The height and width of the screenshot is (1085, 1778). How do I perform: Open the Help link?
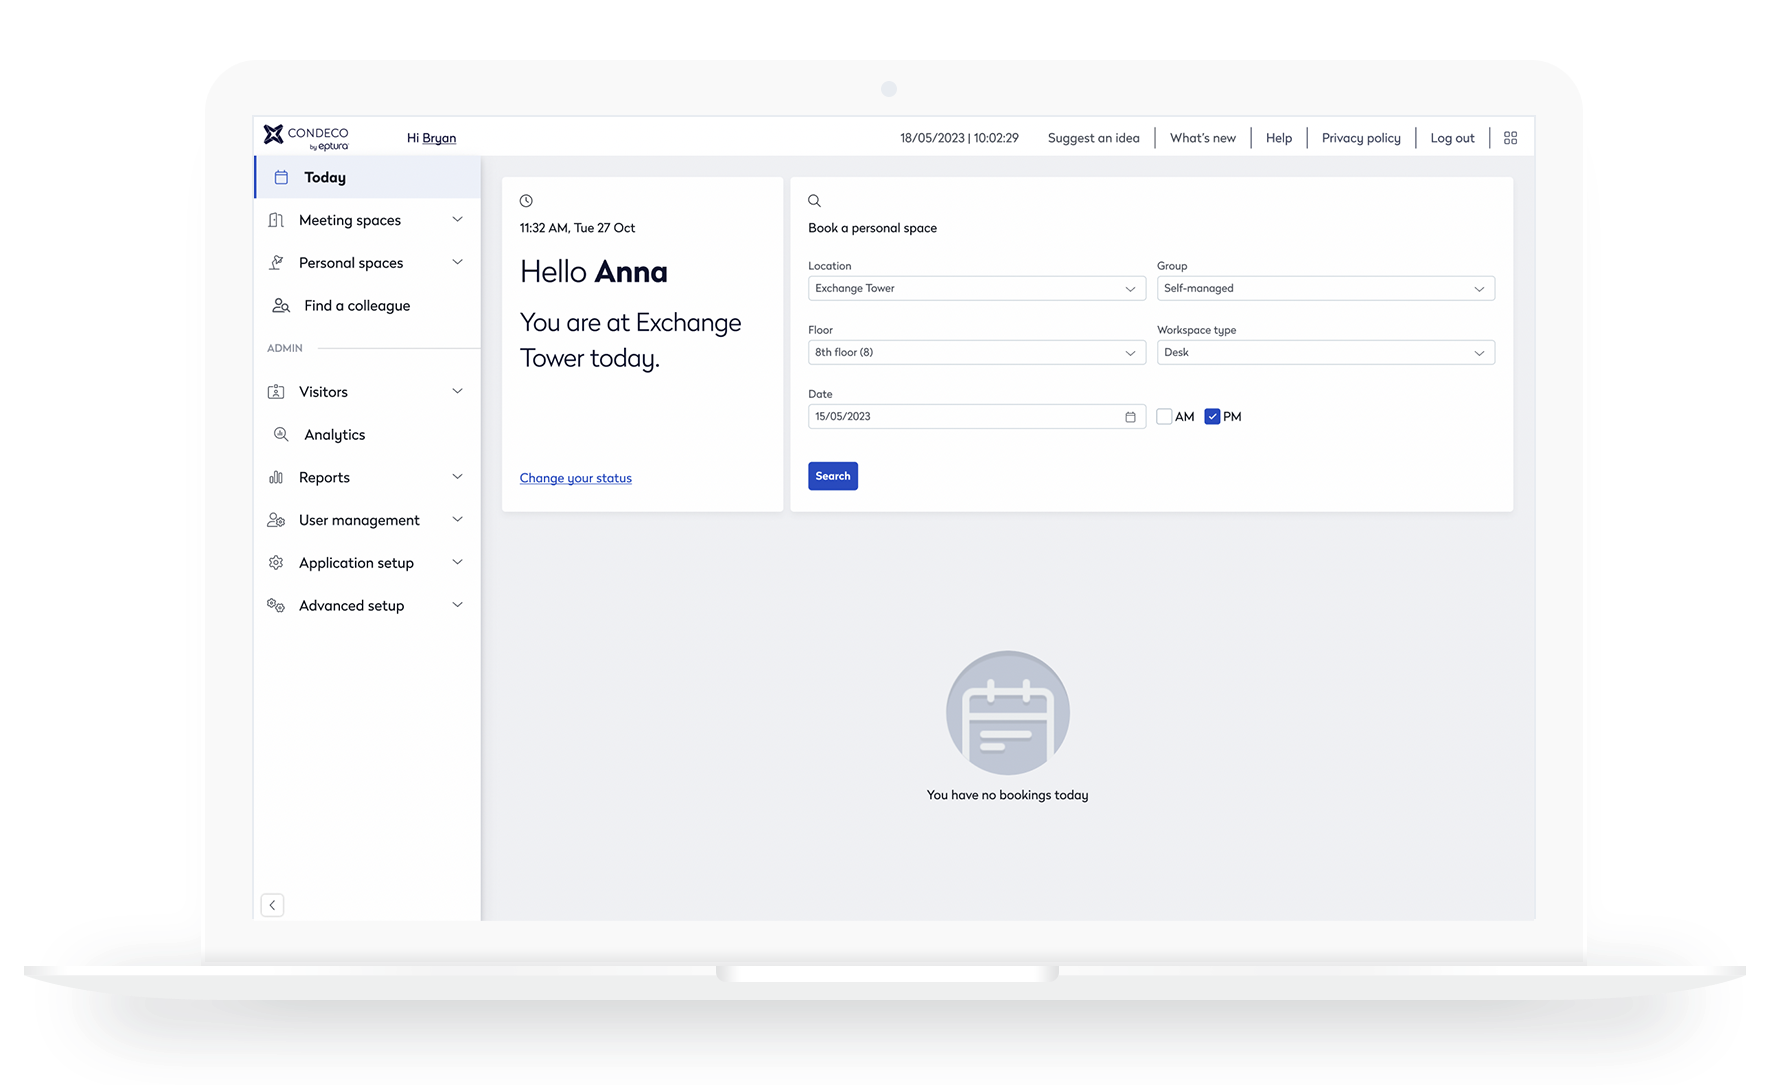click(1279, 138)
